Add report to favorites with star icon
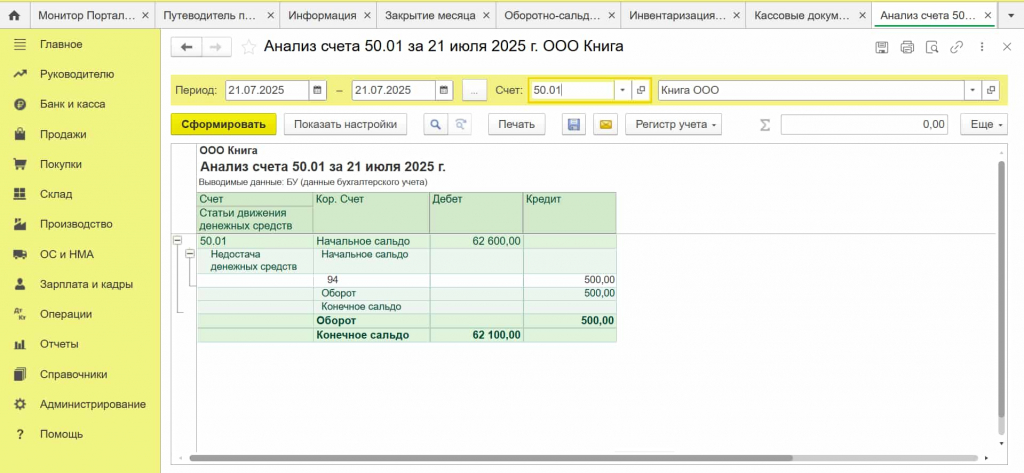The height and width of the screenshot is (473, 1024). coord(249,47)
